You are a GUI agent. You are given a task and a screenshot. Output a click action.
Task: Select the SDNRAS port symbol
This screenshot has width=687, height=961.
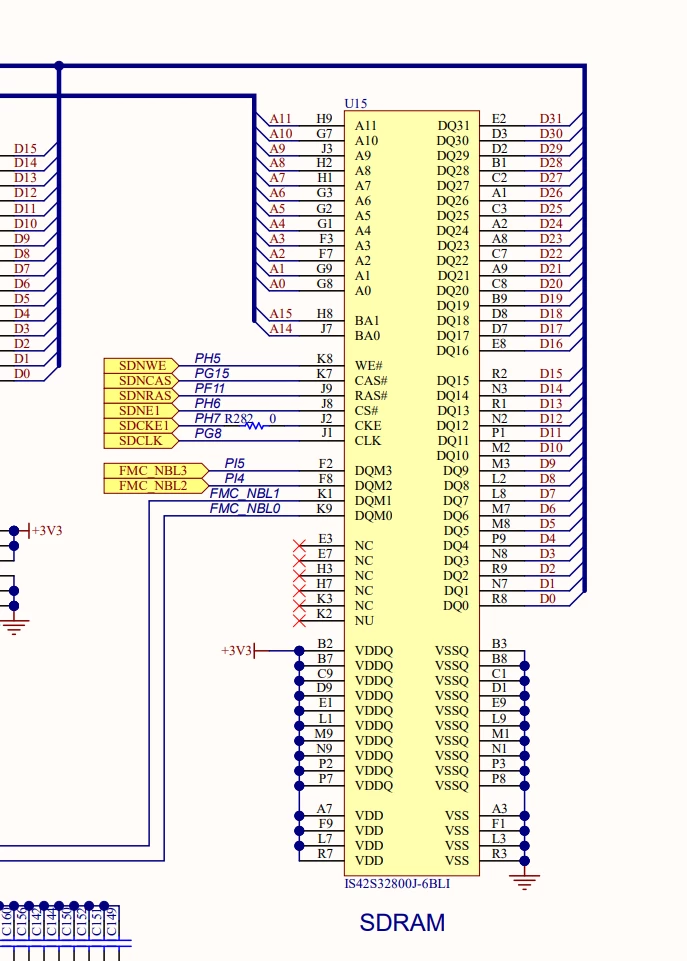pyautogui.click(x=141, y=395)
